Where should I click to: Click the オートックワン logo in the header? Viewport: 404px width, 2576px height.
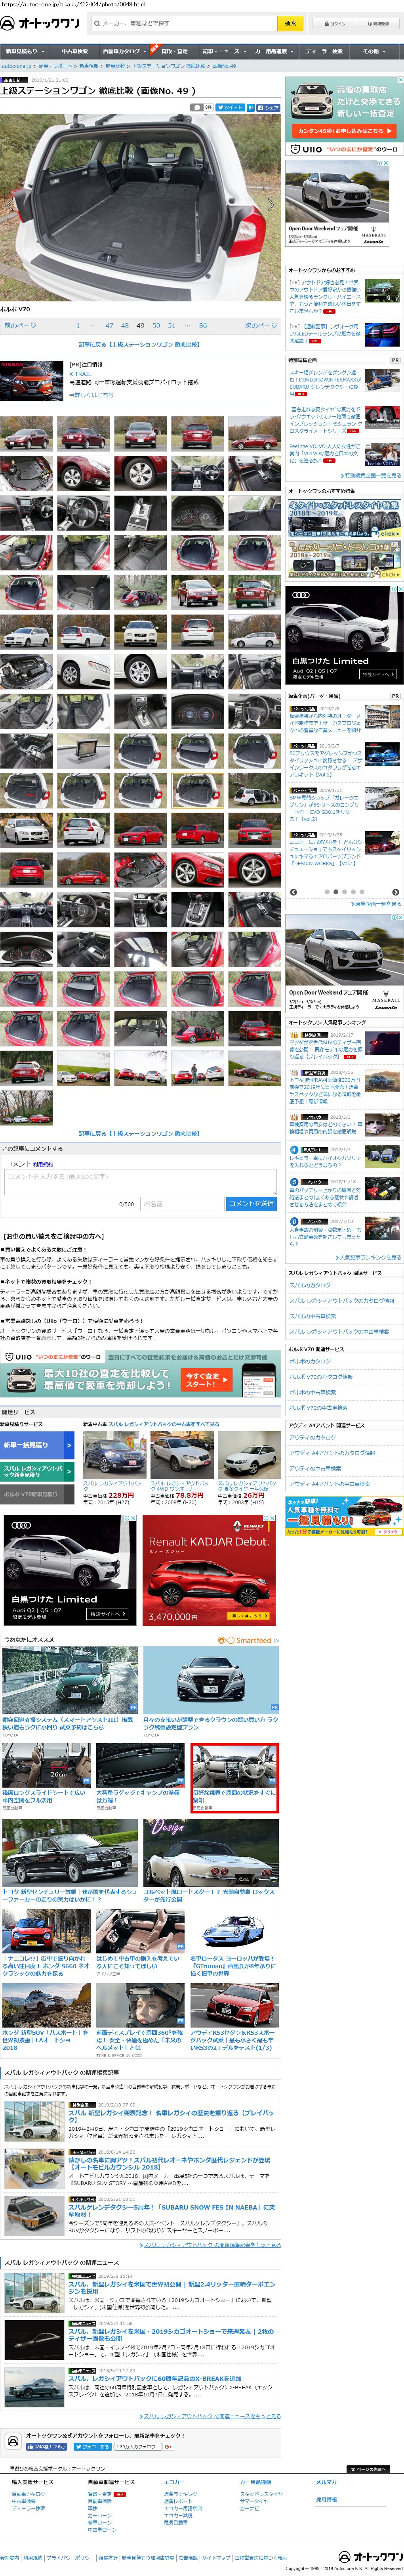(x=40, y=23)
